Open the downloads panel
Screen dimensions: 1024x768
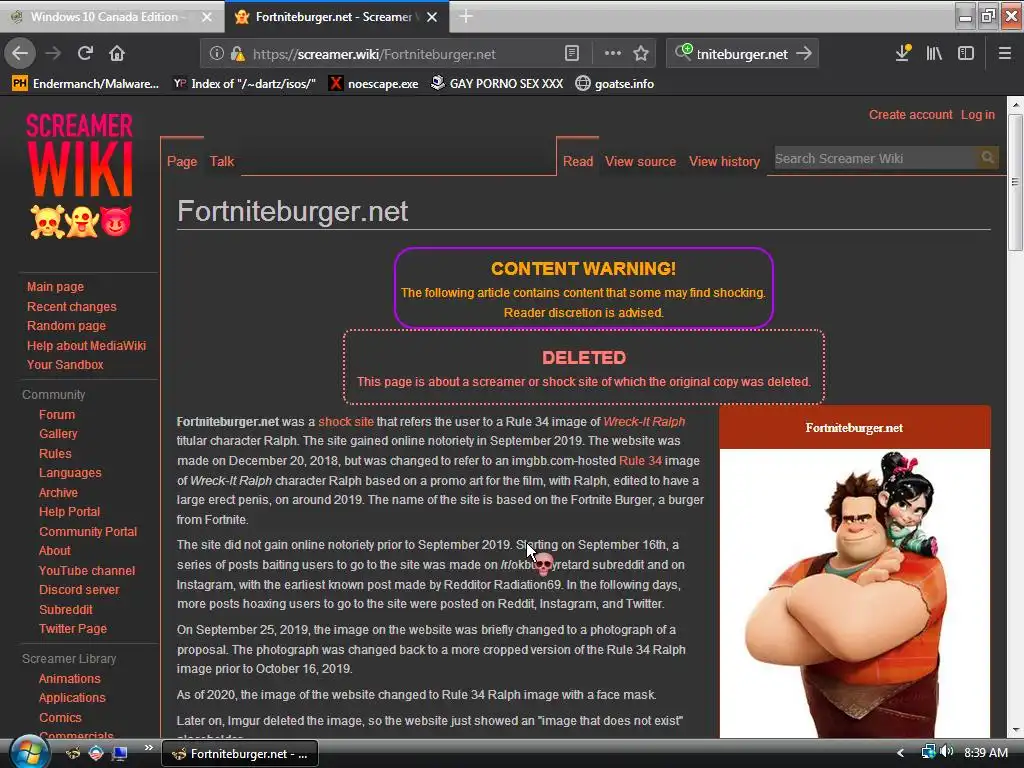pos(903,53)
